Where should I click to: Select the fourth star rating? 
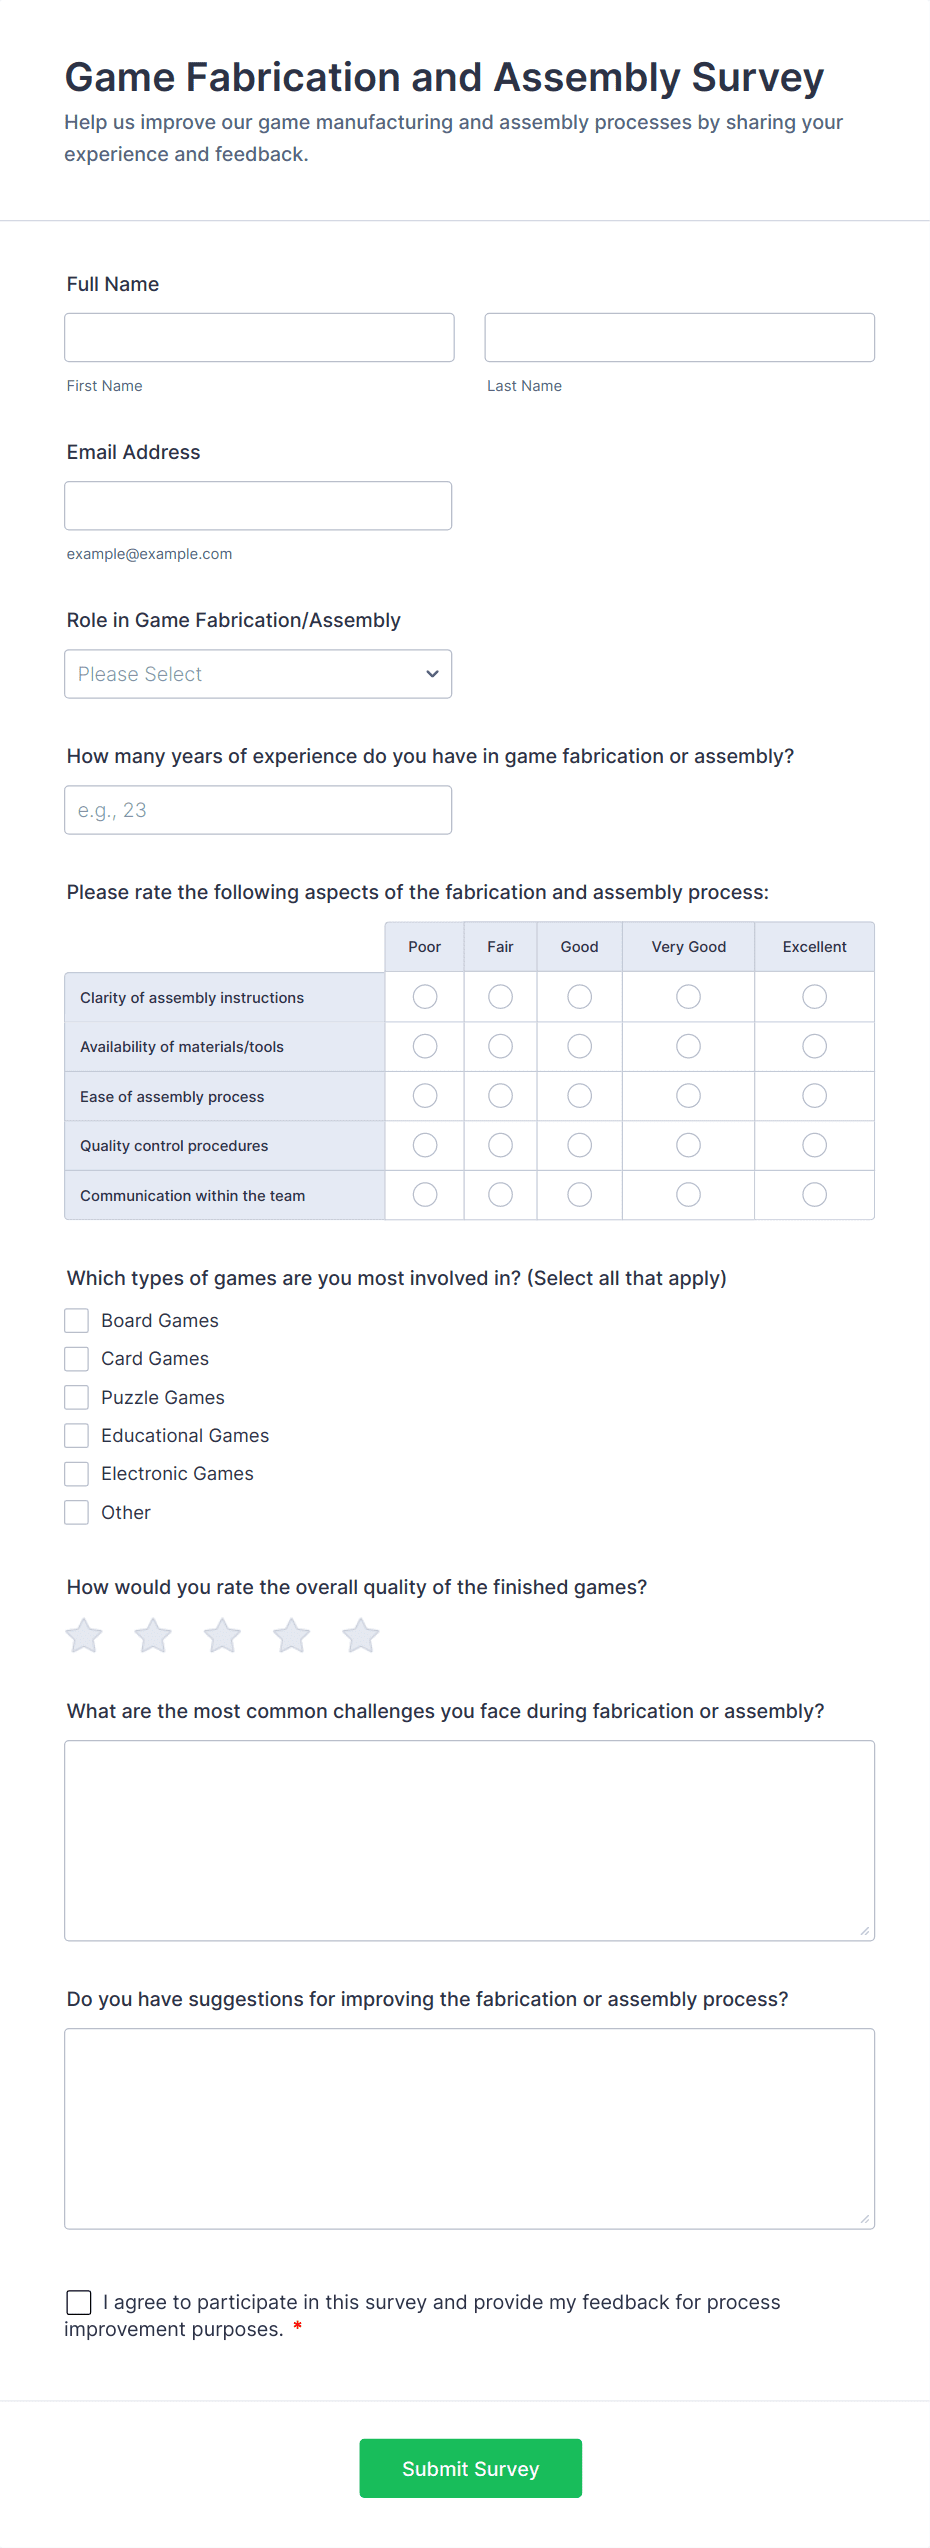291,1636
